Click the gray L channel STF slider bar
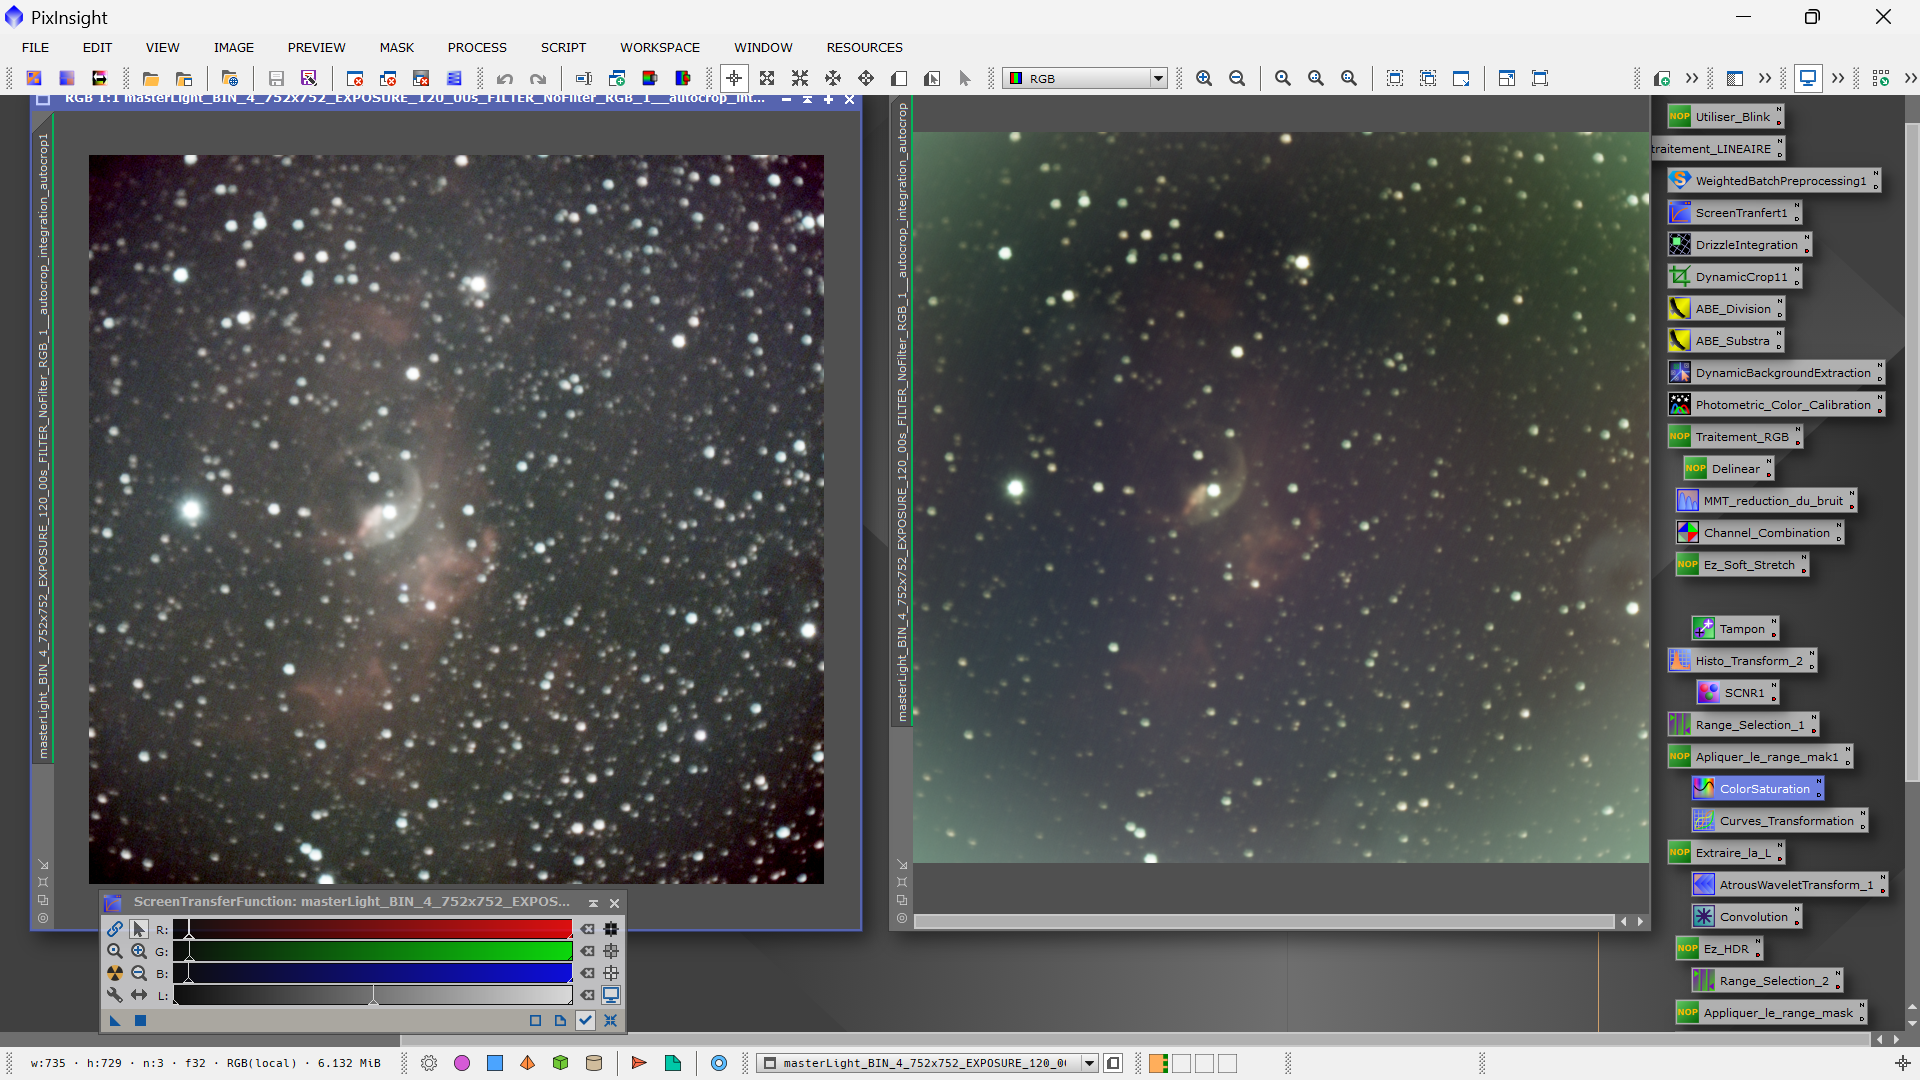 pos(373,995)
